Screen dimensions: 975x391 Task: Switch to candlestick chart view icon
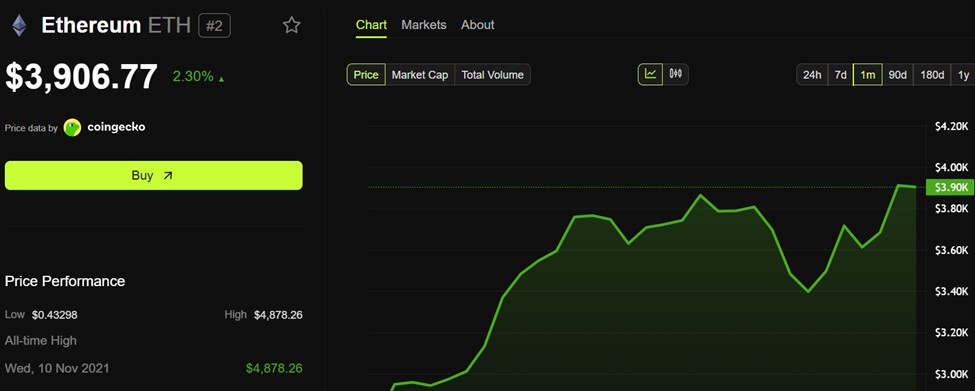[676, 74]
